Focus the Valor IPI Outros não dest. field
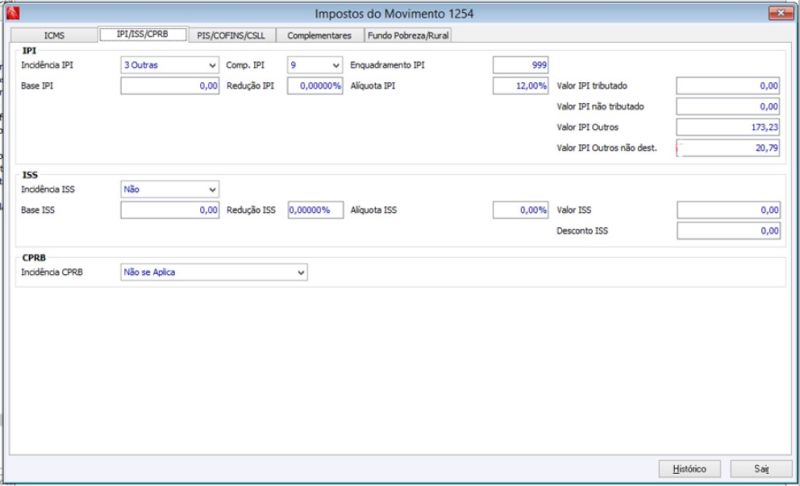The image size is (800, 486). pos(728,148)
